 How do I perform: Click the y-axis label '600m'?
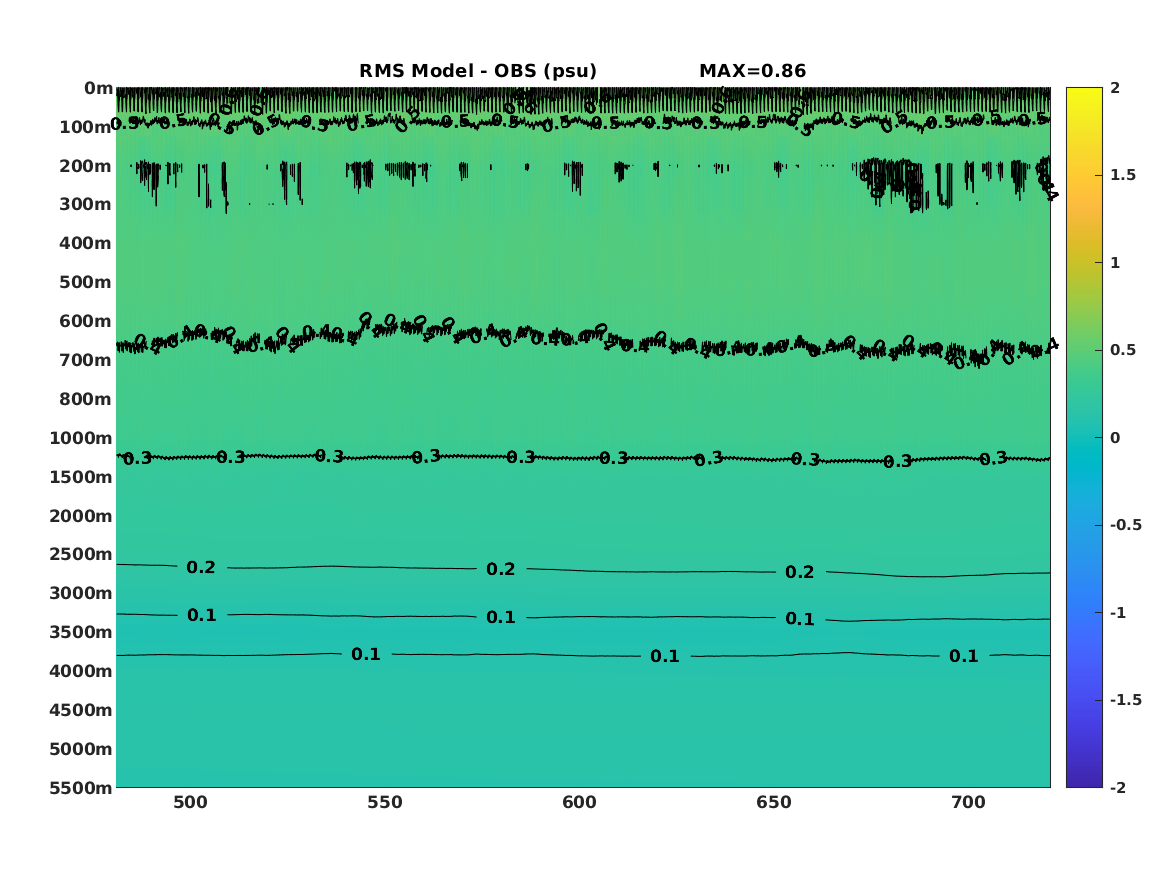86,321
